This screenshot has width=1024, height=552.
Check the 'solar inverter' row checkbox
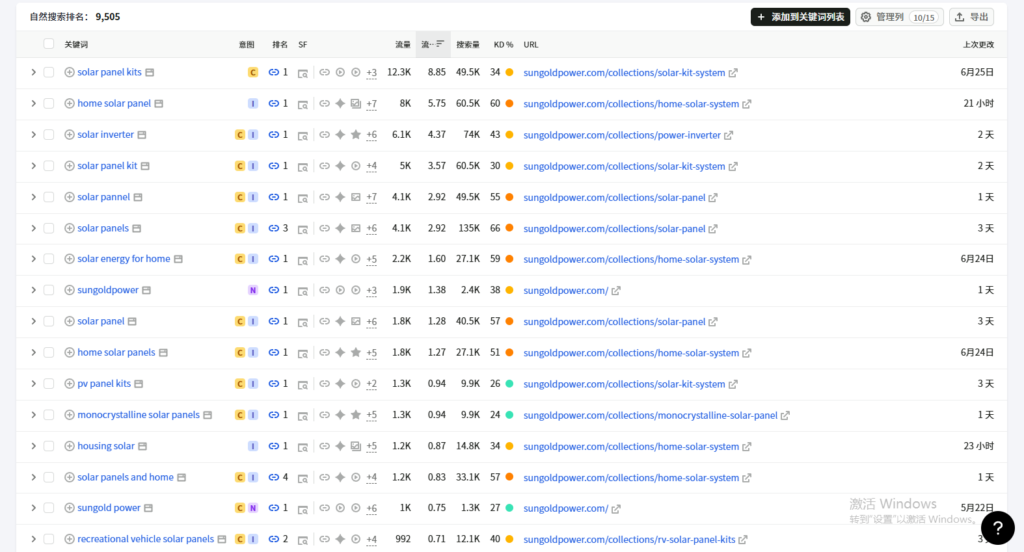[x=48, y=135]
